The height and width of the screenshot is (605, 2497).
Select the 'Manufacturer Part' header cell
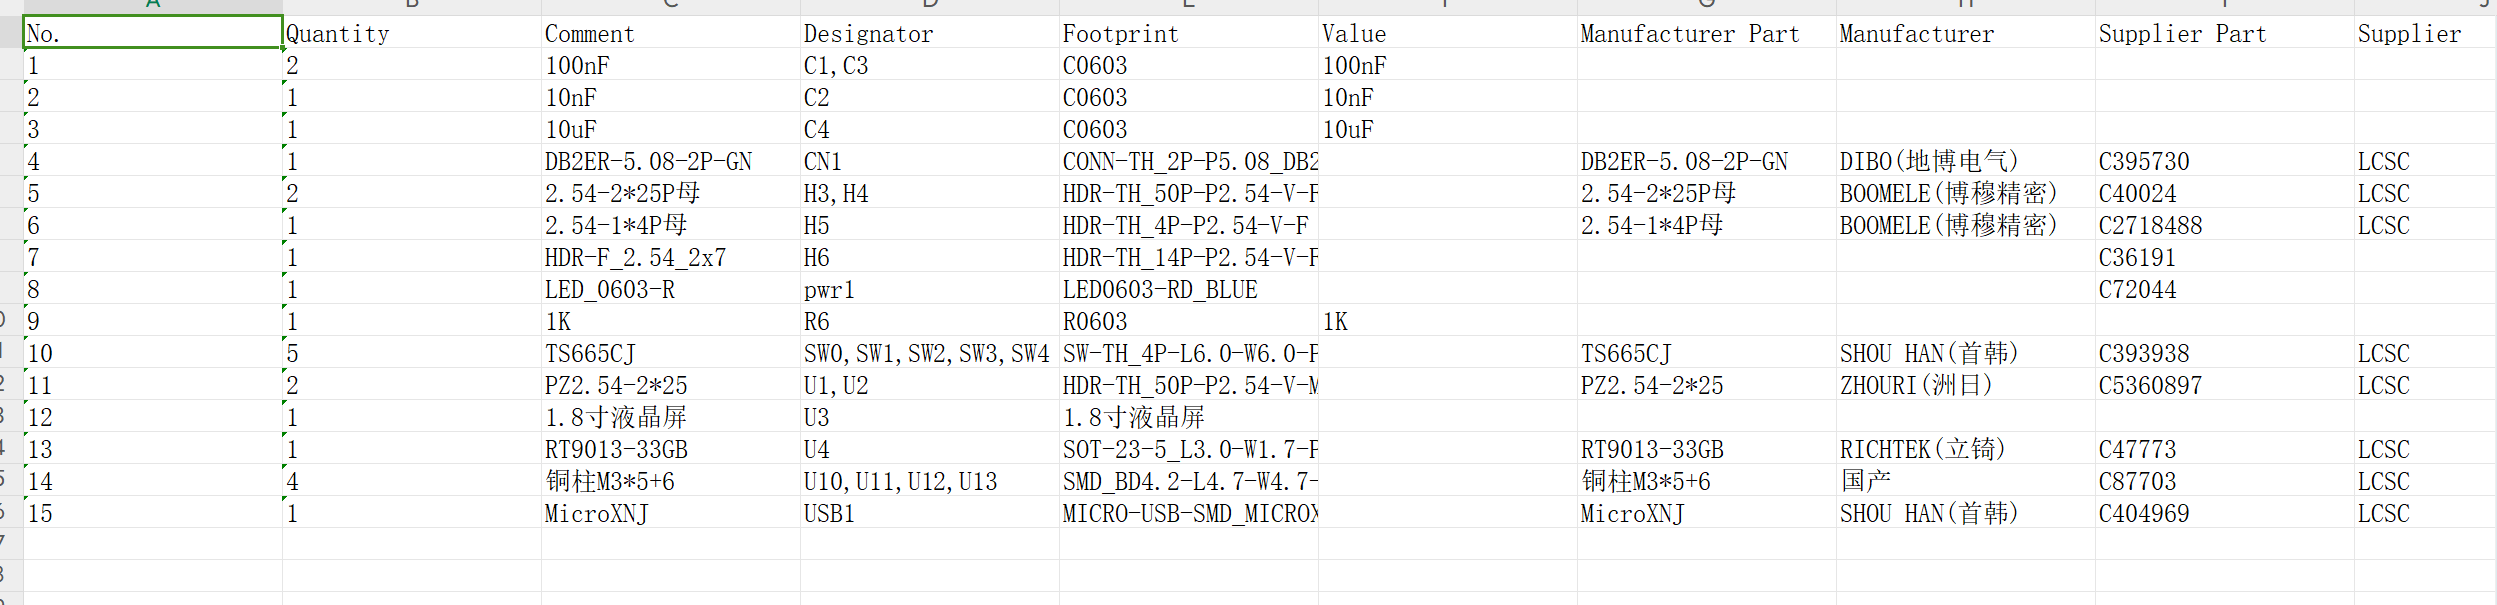click(x=1689, y=34)
